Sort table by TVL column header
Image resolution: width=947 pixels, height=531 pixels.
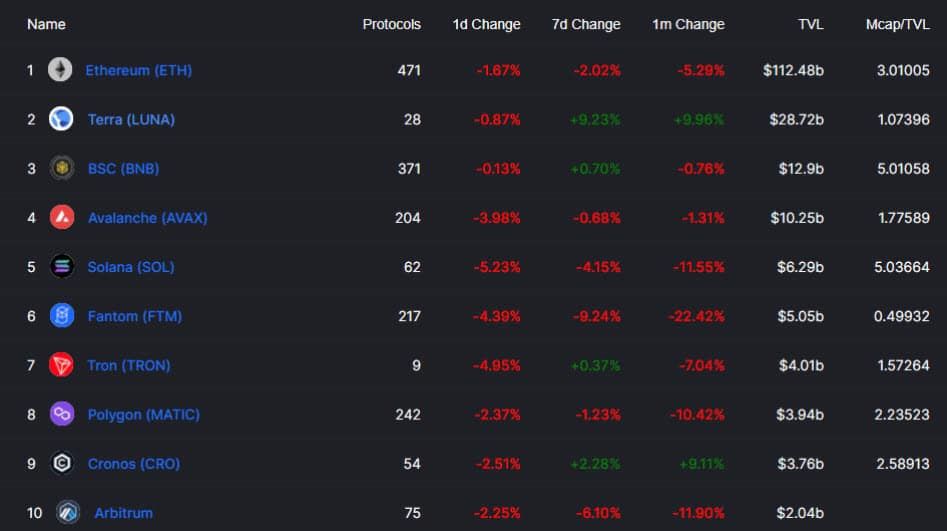(811, 24)
